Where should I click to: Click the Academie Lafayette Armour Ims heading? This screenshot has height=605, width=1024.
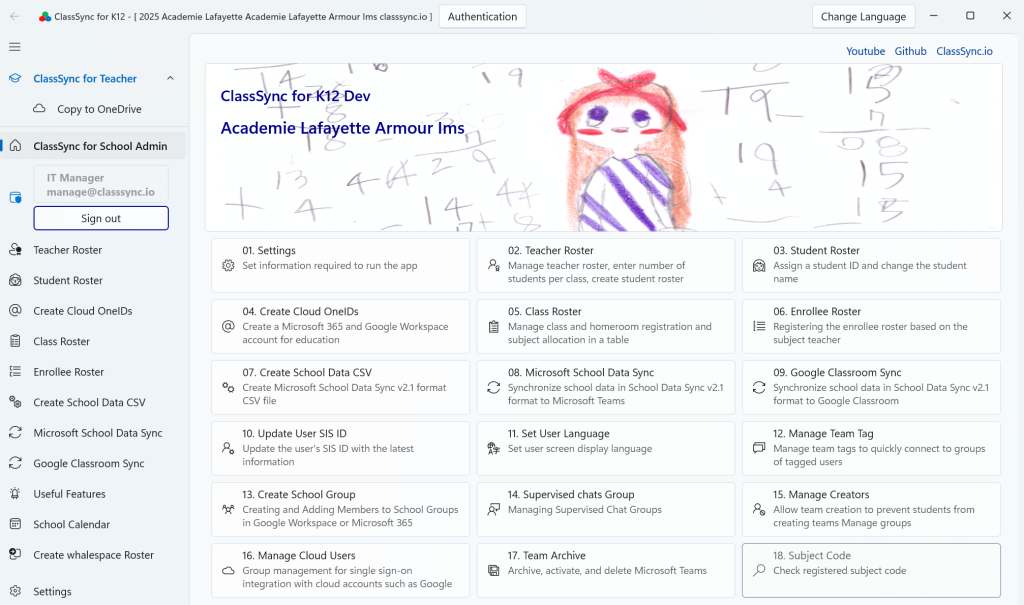pos(342,128)
